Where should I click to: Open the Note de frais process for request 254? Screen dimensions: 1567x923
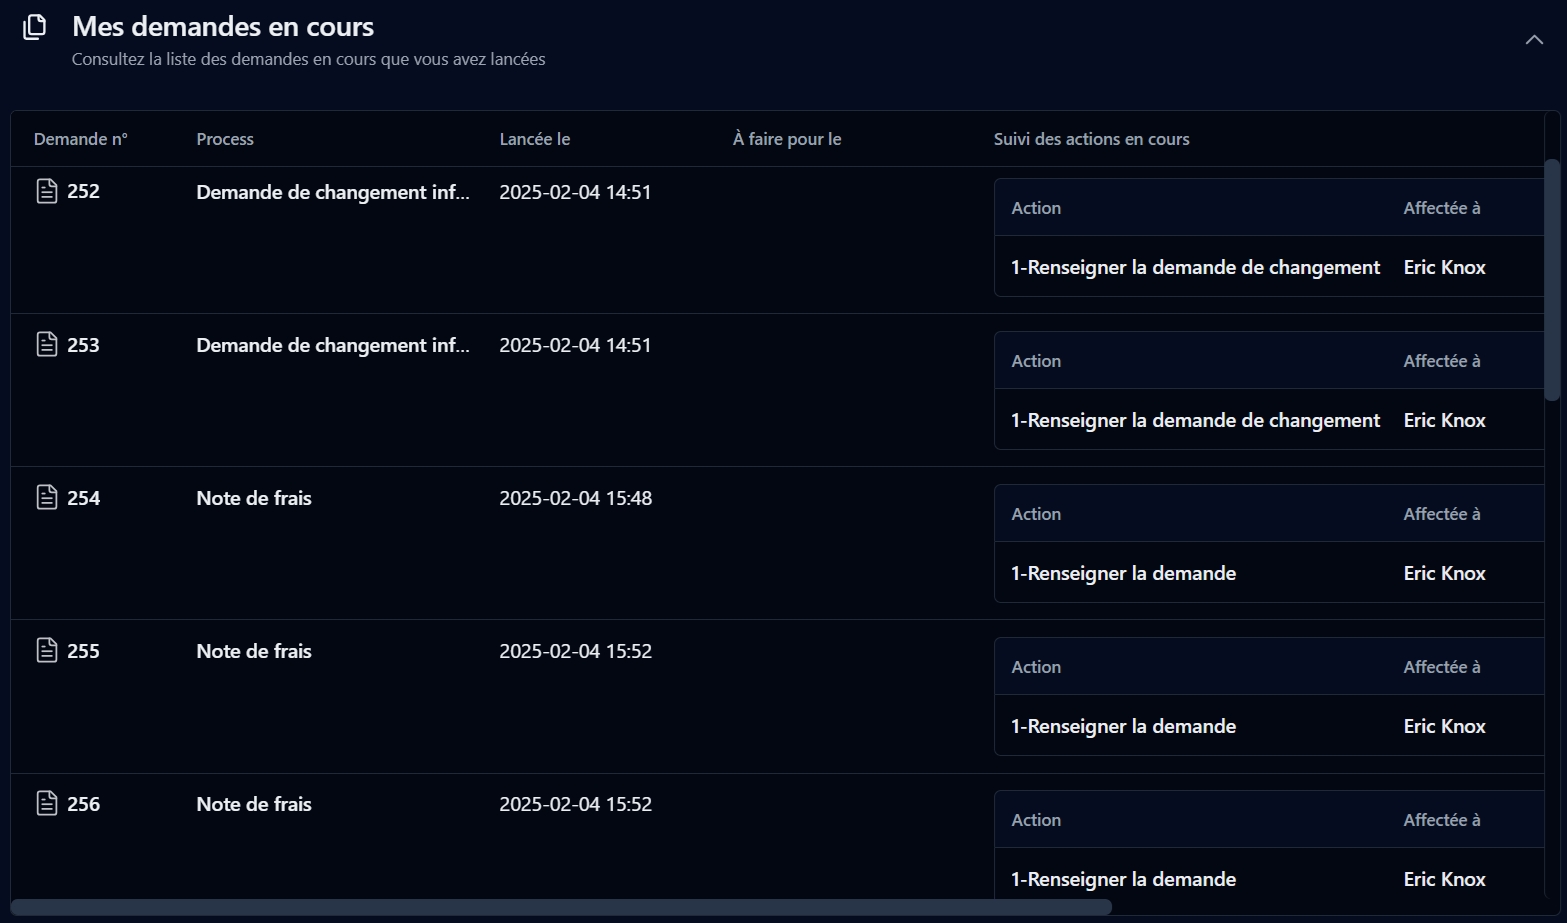[x=254, y=498]
